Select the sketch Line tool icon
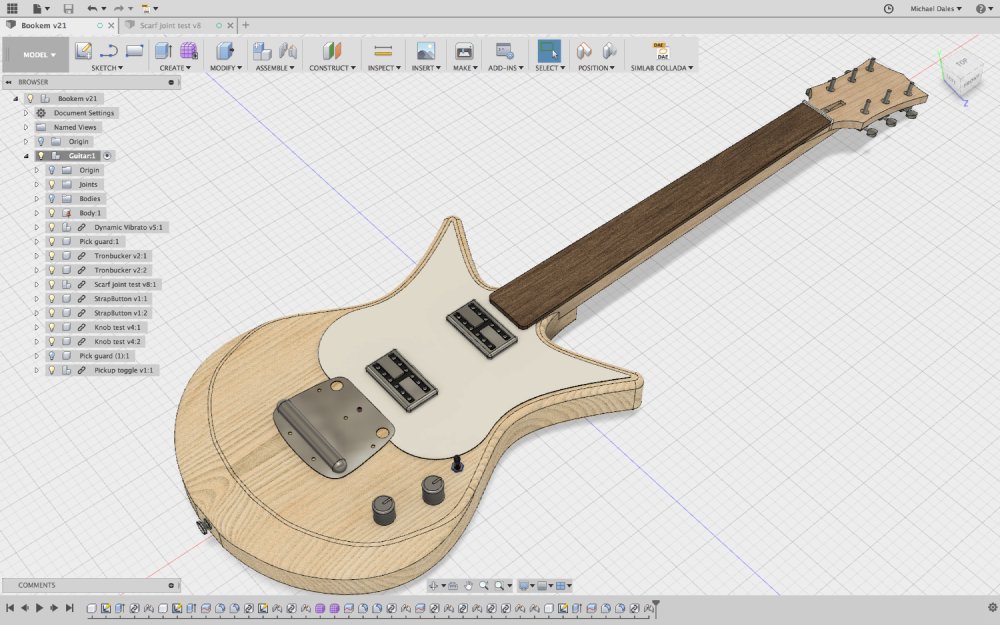 [108, 50]
